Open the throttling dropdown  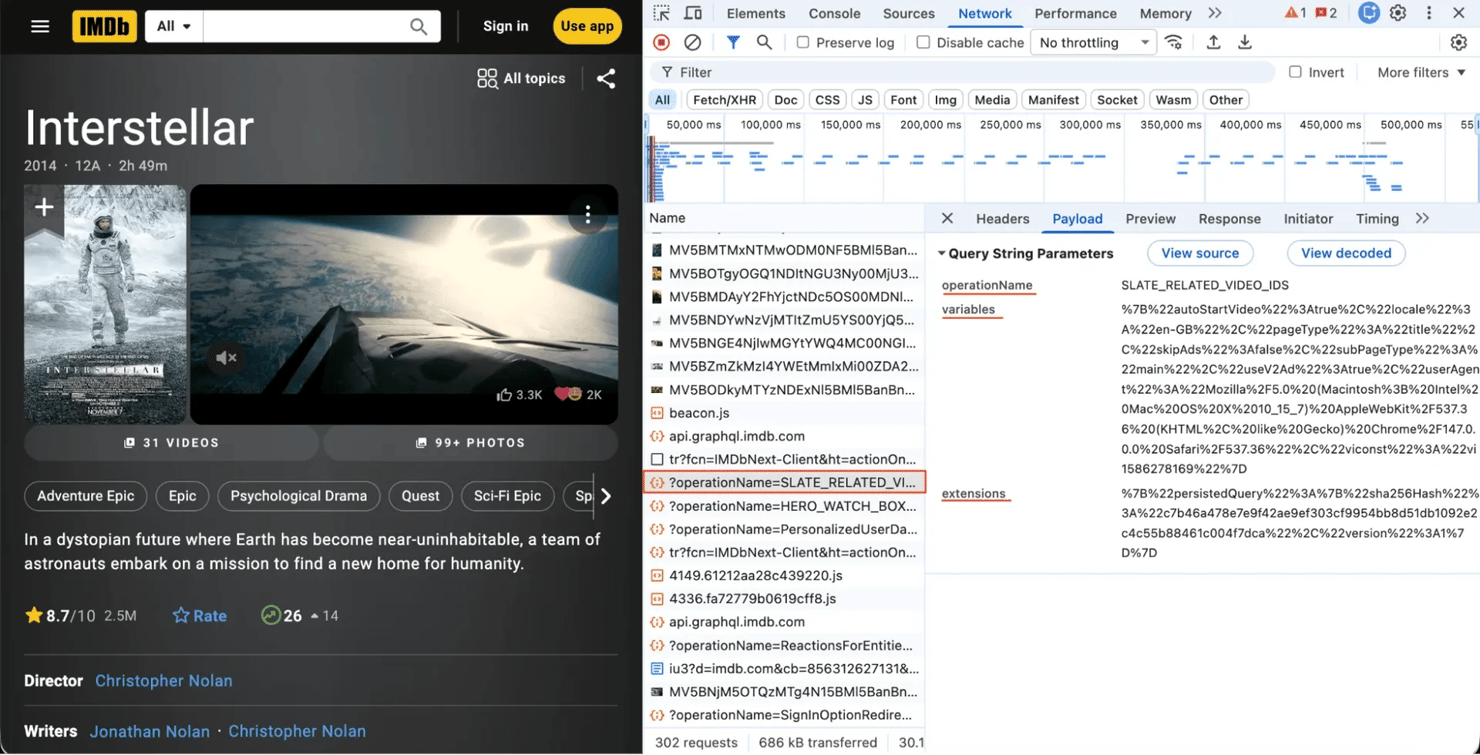click(1093, 42)
